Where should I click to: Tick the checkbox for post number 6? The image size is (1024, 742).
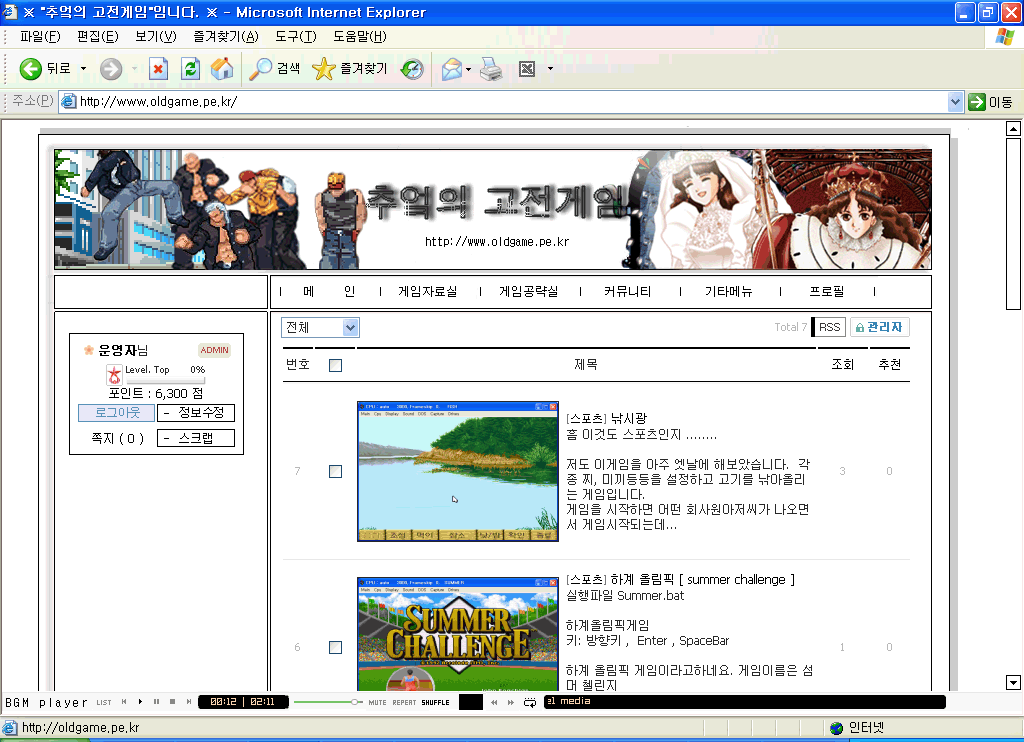[x=335, y=647]
